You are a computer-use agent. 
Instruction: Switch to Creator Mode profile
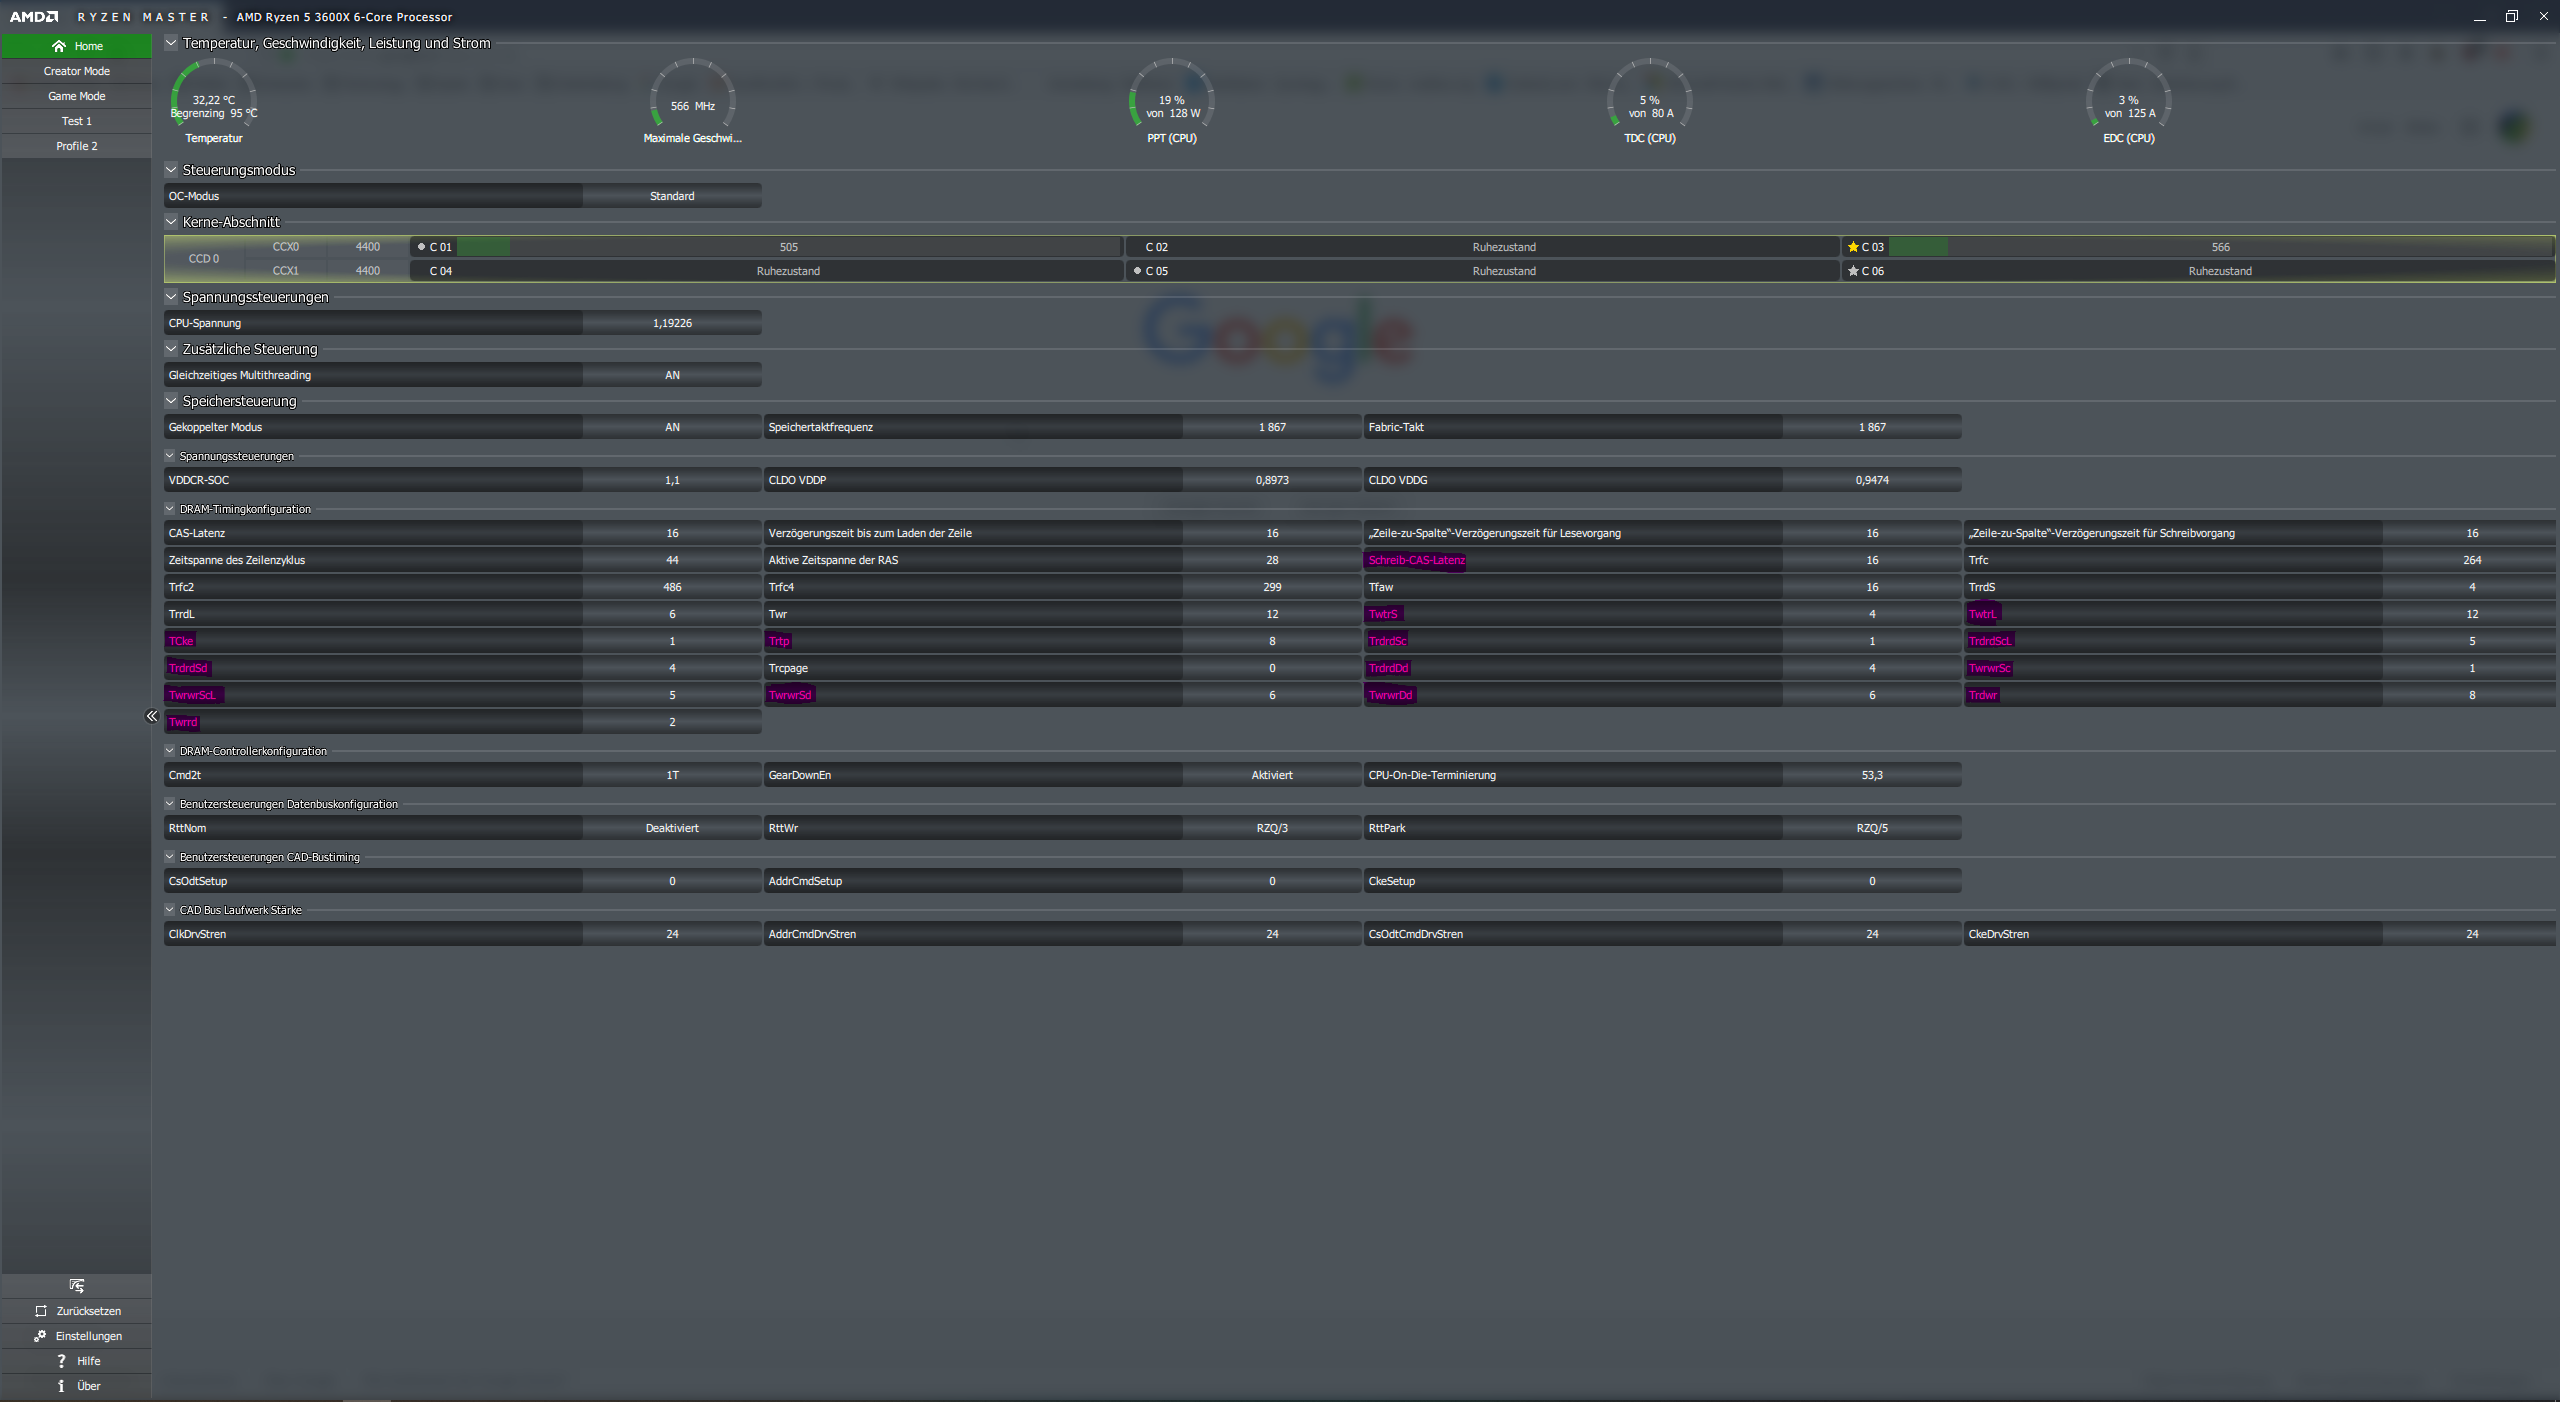pyautogui.click(x=77, y=71)
